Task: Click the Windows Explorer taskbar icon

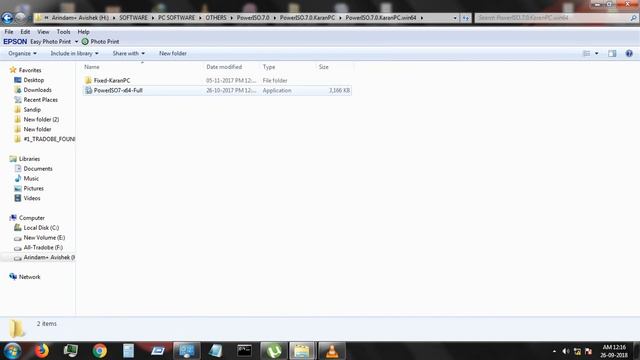Action: tap(302, 351)
